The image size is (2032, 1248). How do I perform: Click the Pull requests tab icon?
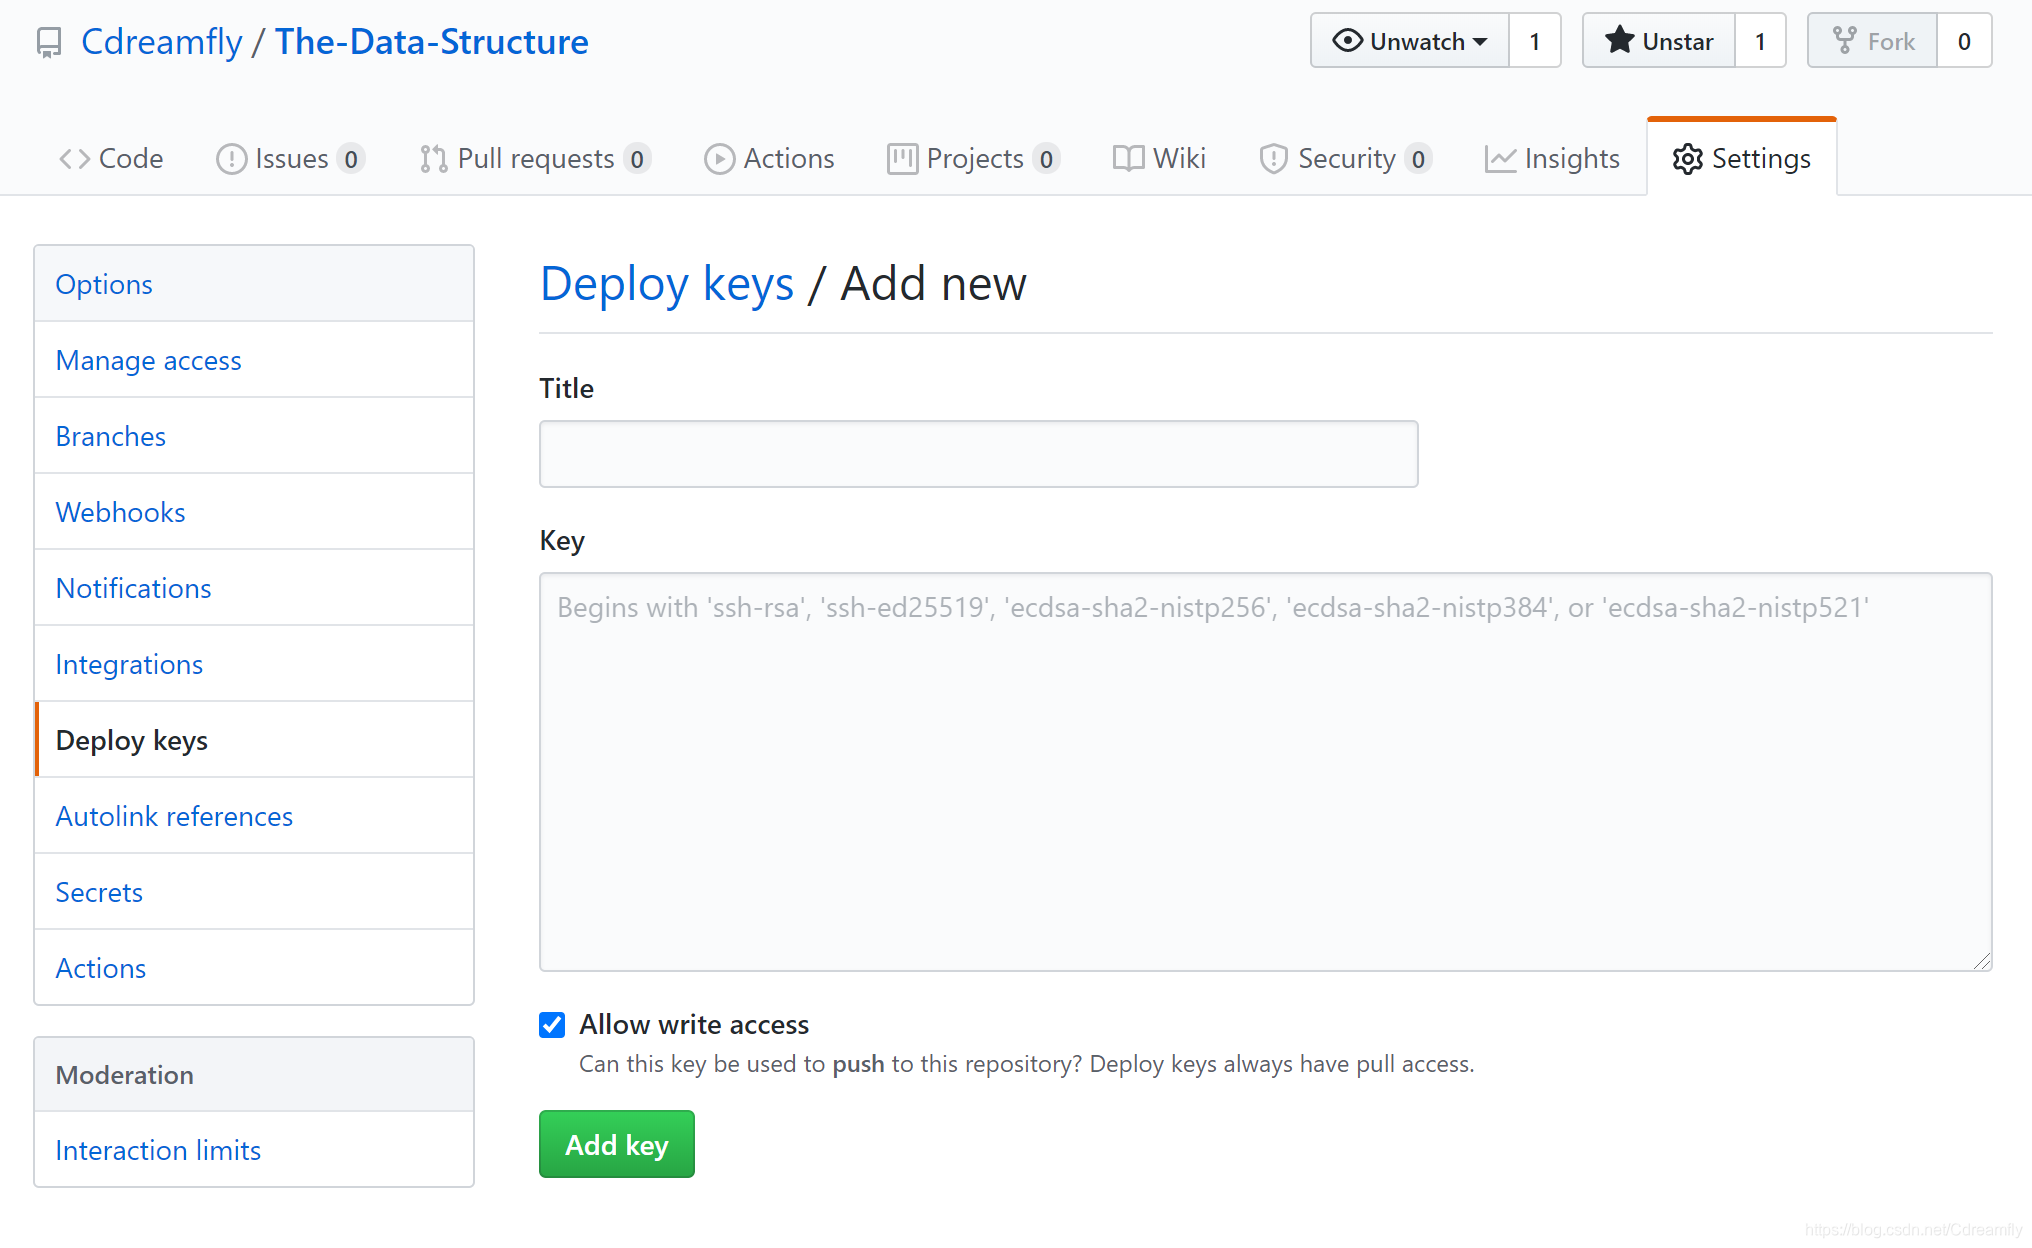click(433, 159)
